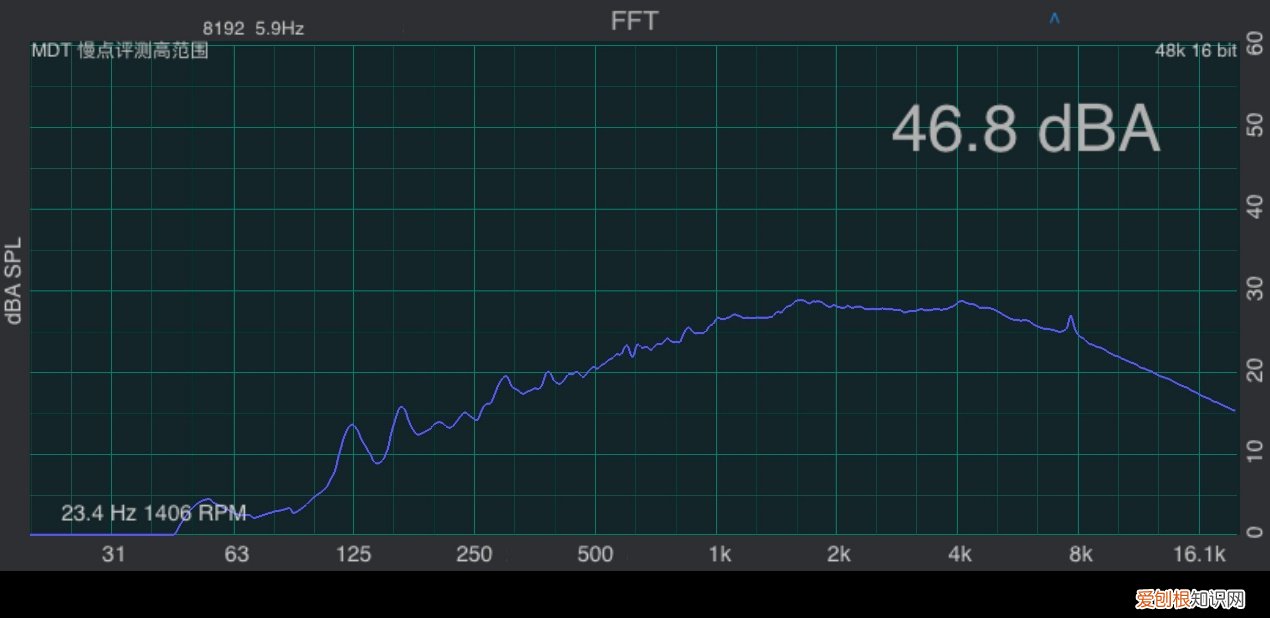Image resolution: width=1270 pixels, height=618 pixels.
Task: Click the 48k 16 bit sample format label
Action: 1193,51
